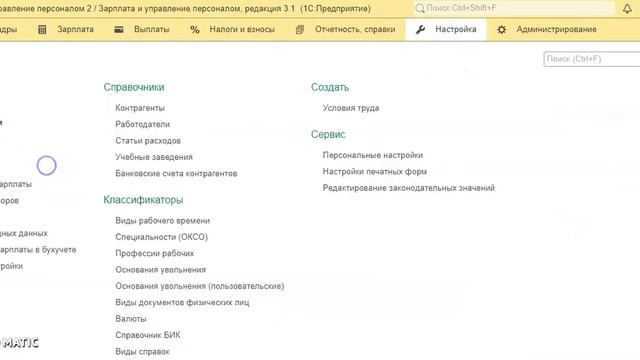Open Банковские счета контрагентов
Viewport: 640px width, 360px height.
pyautogui.click(x=176, y=173)
